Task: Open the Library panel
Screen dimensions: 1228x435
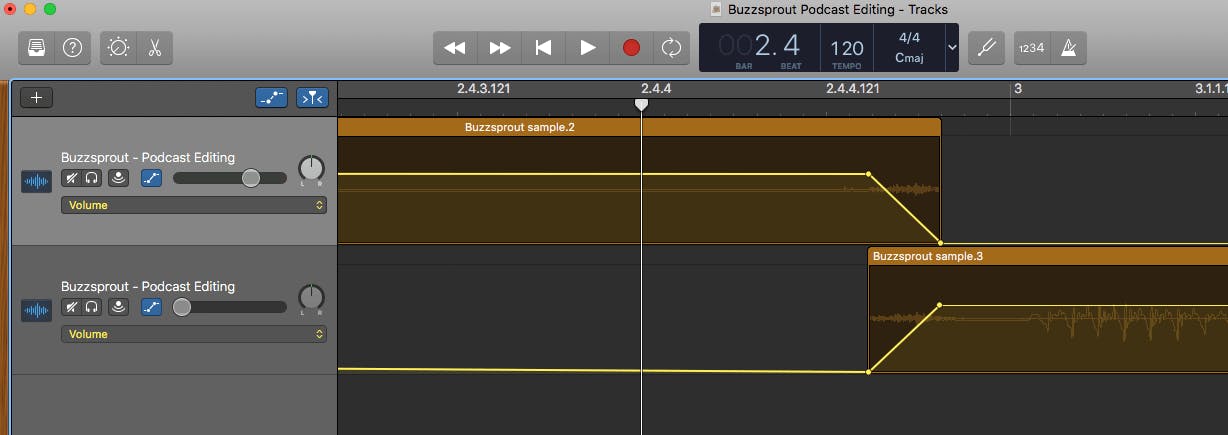Action: coord(37,48)
